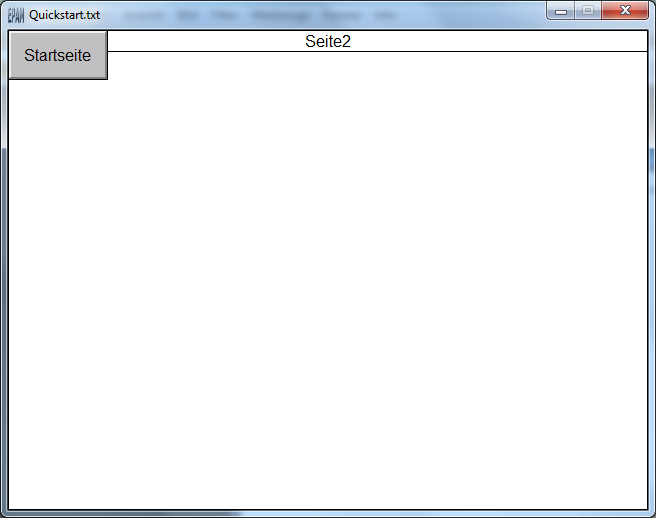Click the Quickstart.txt window title
This screenshot has width=656, height=518.
[64, 15]
